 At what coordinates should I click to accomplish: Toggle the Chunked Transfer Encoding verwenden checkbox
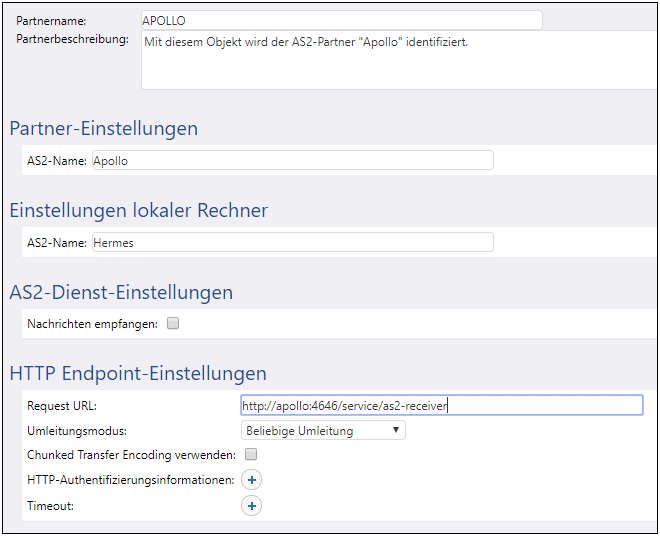(x=251, y=455)
